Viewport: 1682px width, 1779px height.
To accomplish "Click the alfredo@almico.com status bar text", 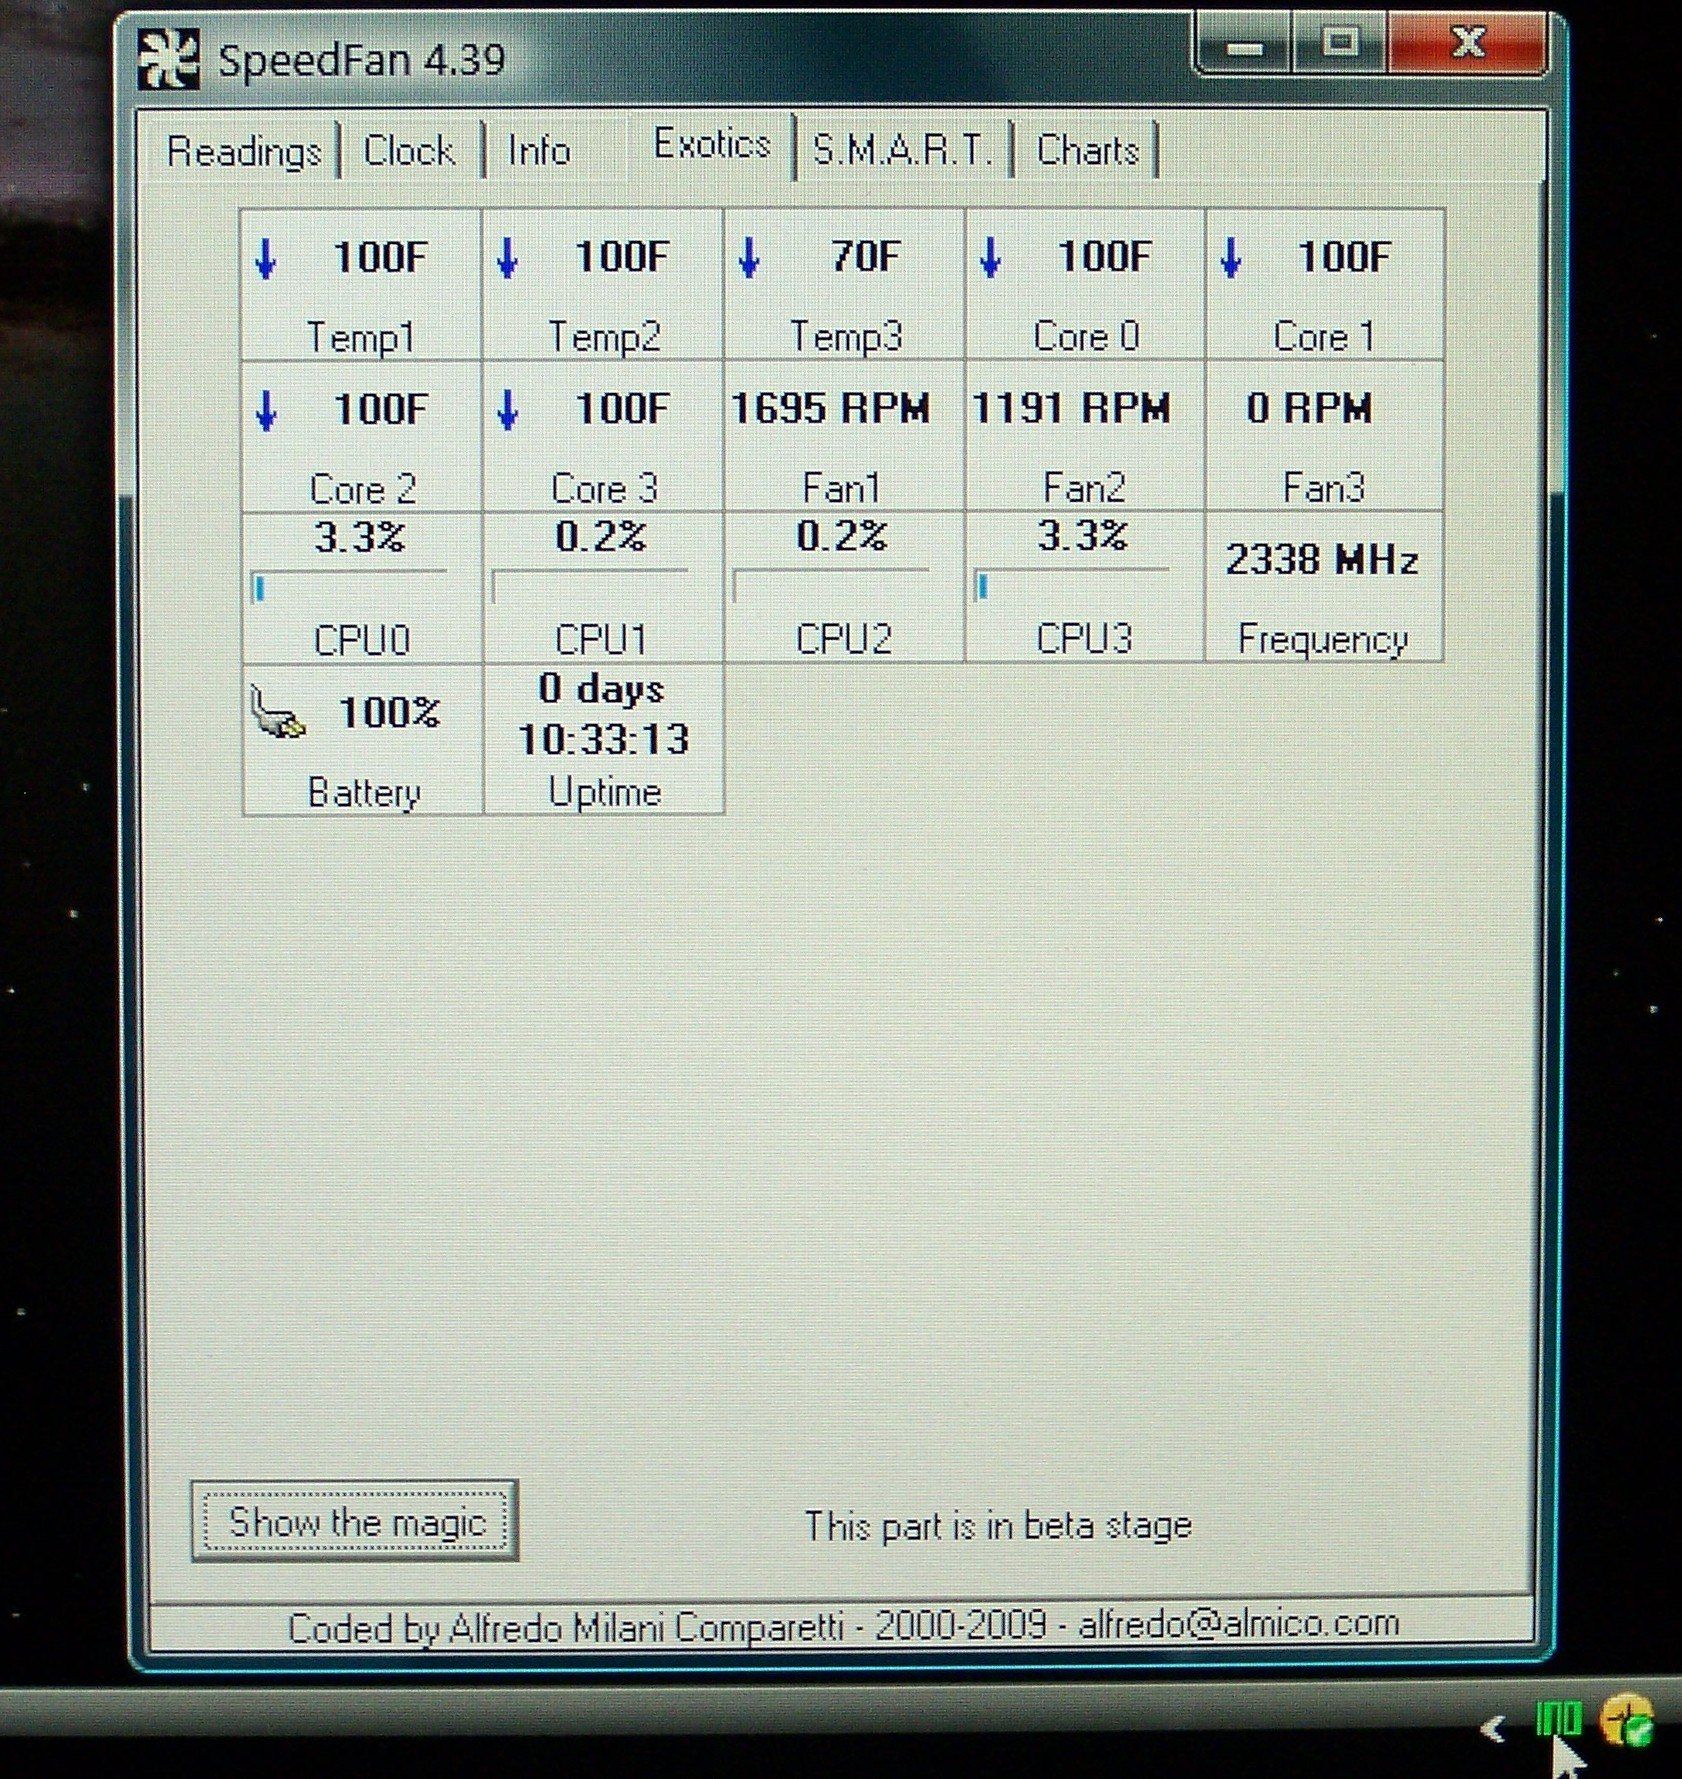I will [x=1238, y=1623].
